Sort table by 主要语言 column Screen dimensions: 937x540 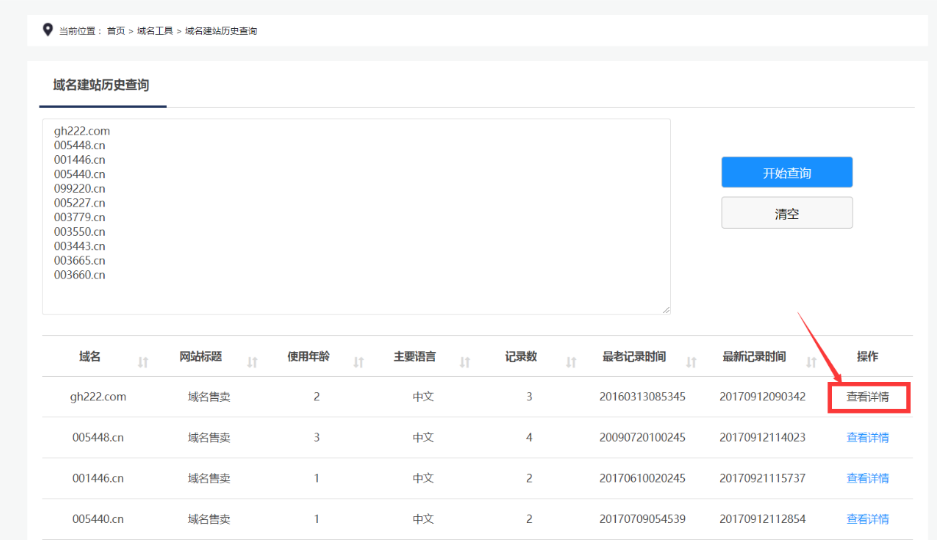(465, 362)
